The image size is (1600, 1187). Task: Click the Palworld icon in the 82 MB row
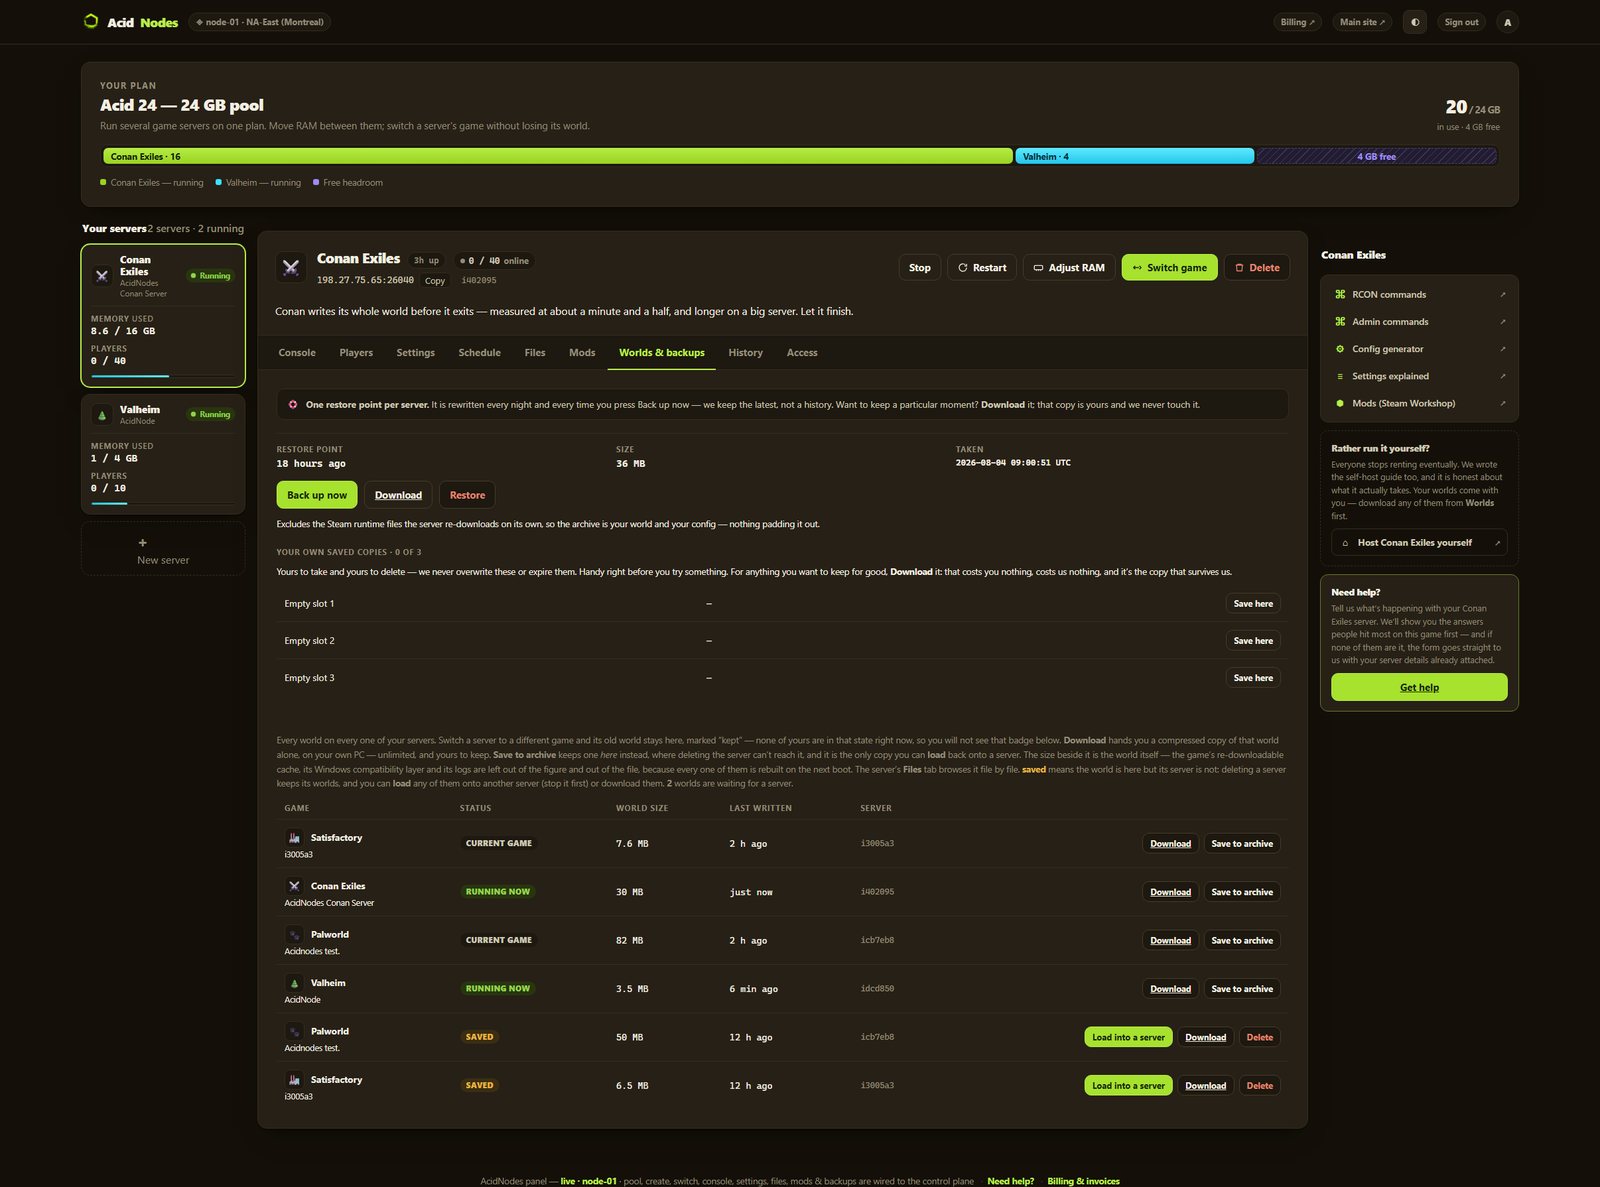[x=294, y=935]
